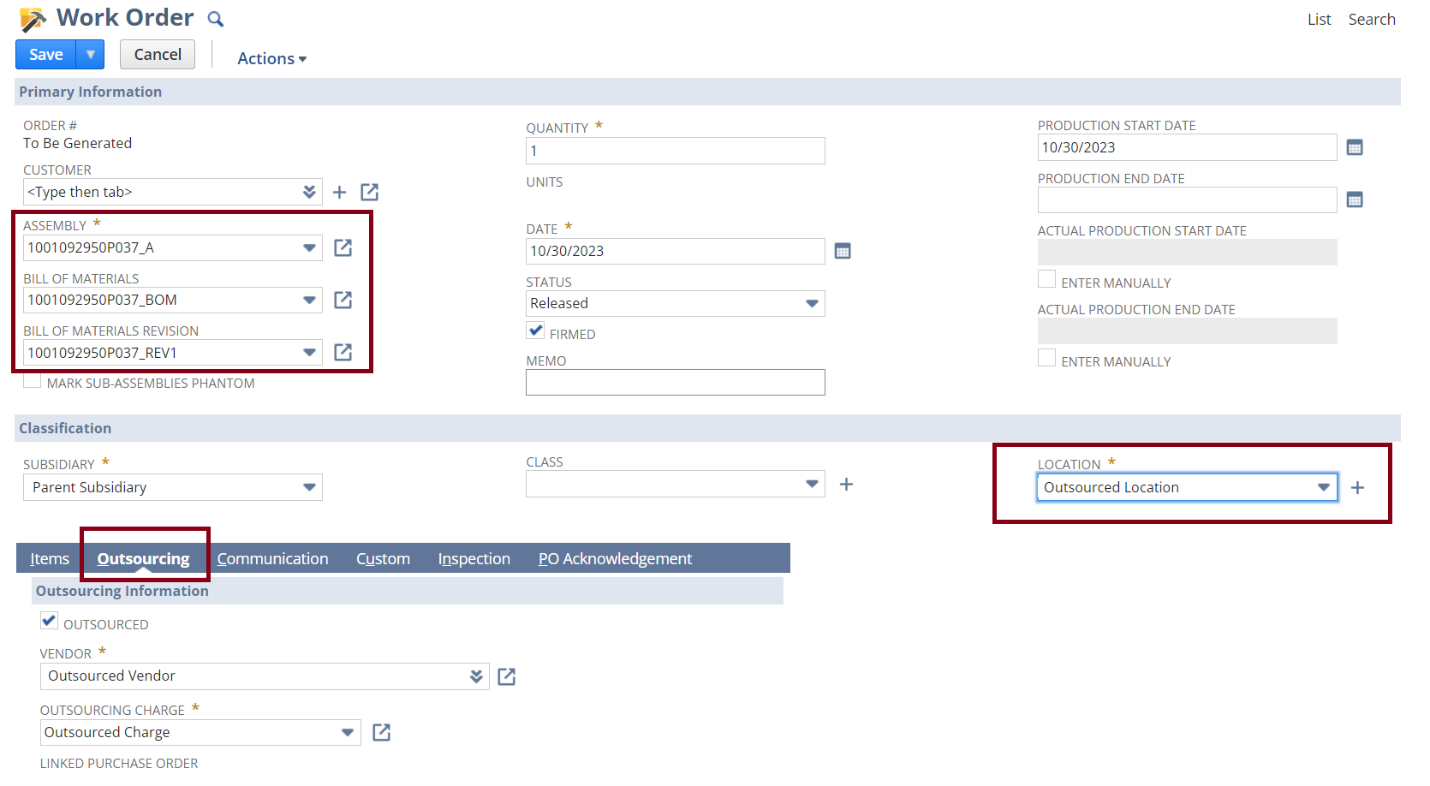
Task: Open the Outsourcing Charge record popout icon
Action: 381,732
